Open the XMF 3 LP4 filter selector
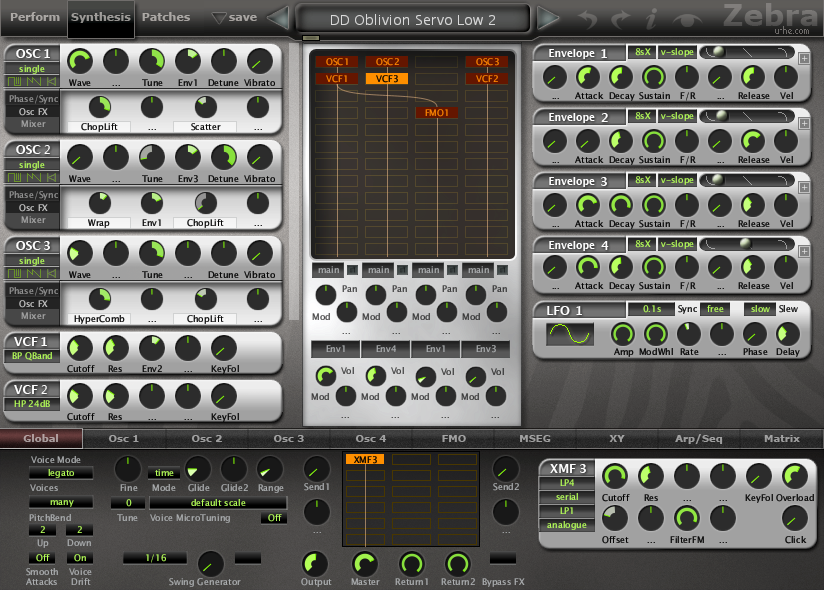This screenshot has height=590, width=824. [x=566, y=483]
